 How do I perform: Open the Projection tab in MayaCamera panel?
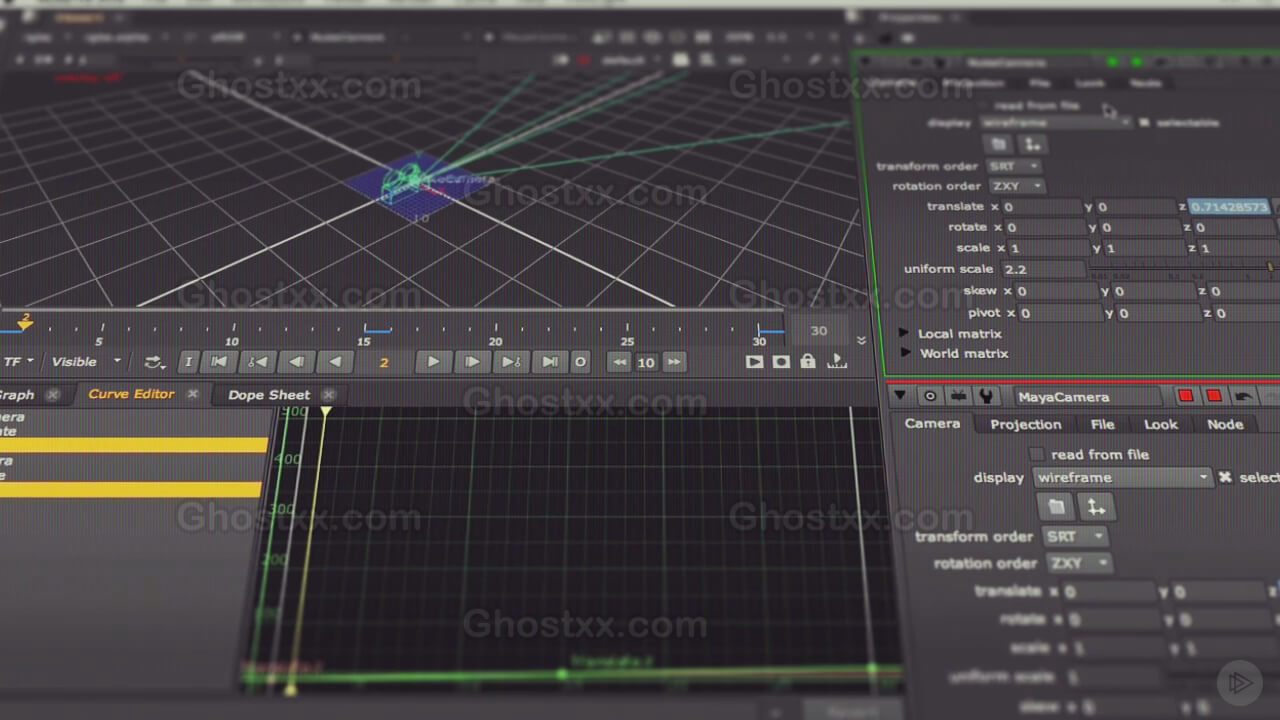tap(1025, 425)
